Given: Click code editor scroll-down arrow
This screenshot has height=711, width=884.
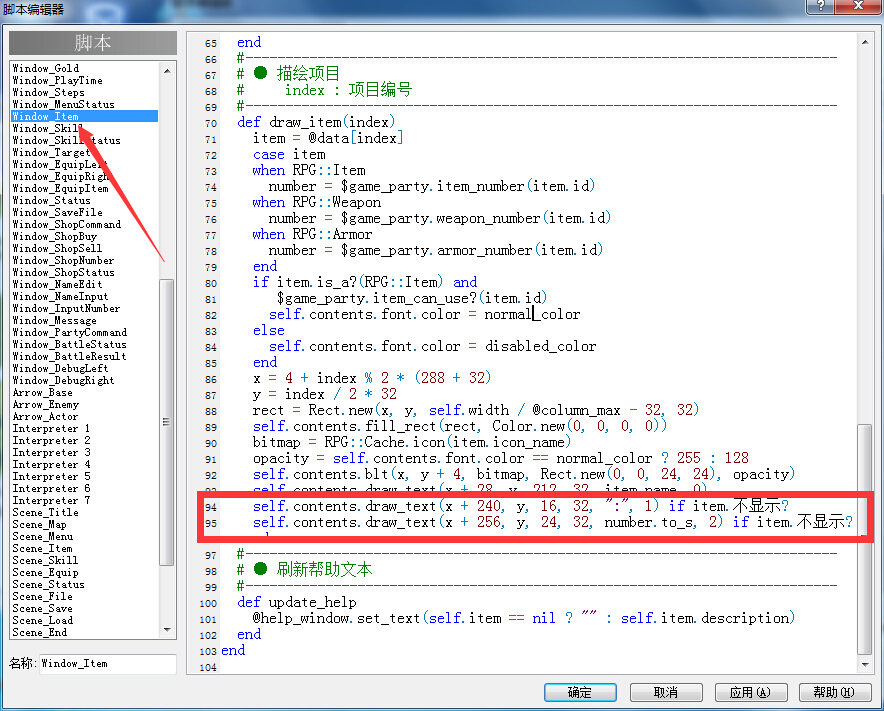Looking at the screenshot, I should 865,665.
